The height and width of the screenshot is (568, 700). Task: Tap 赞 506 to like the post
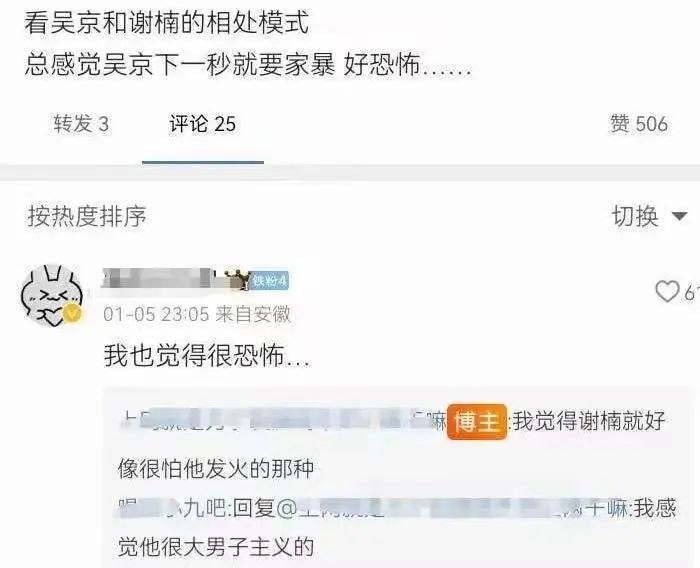point(639,124)
